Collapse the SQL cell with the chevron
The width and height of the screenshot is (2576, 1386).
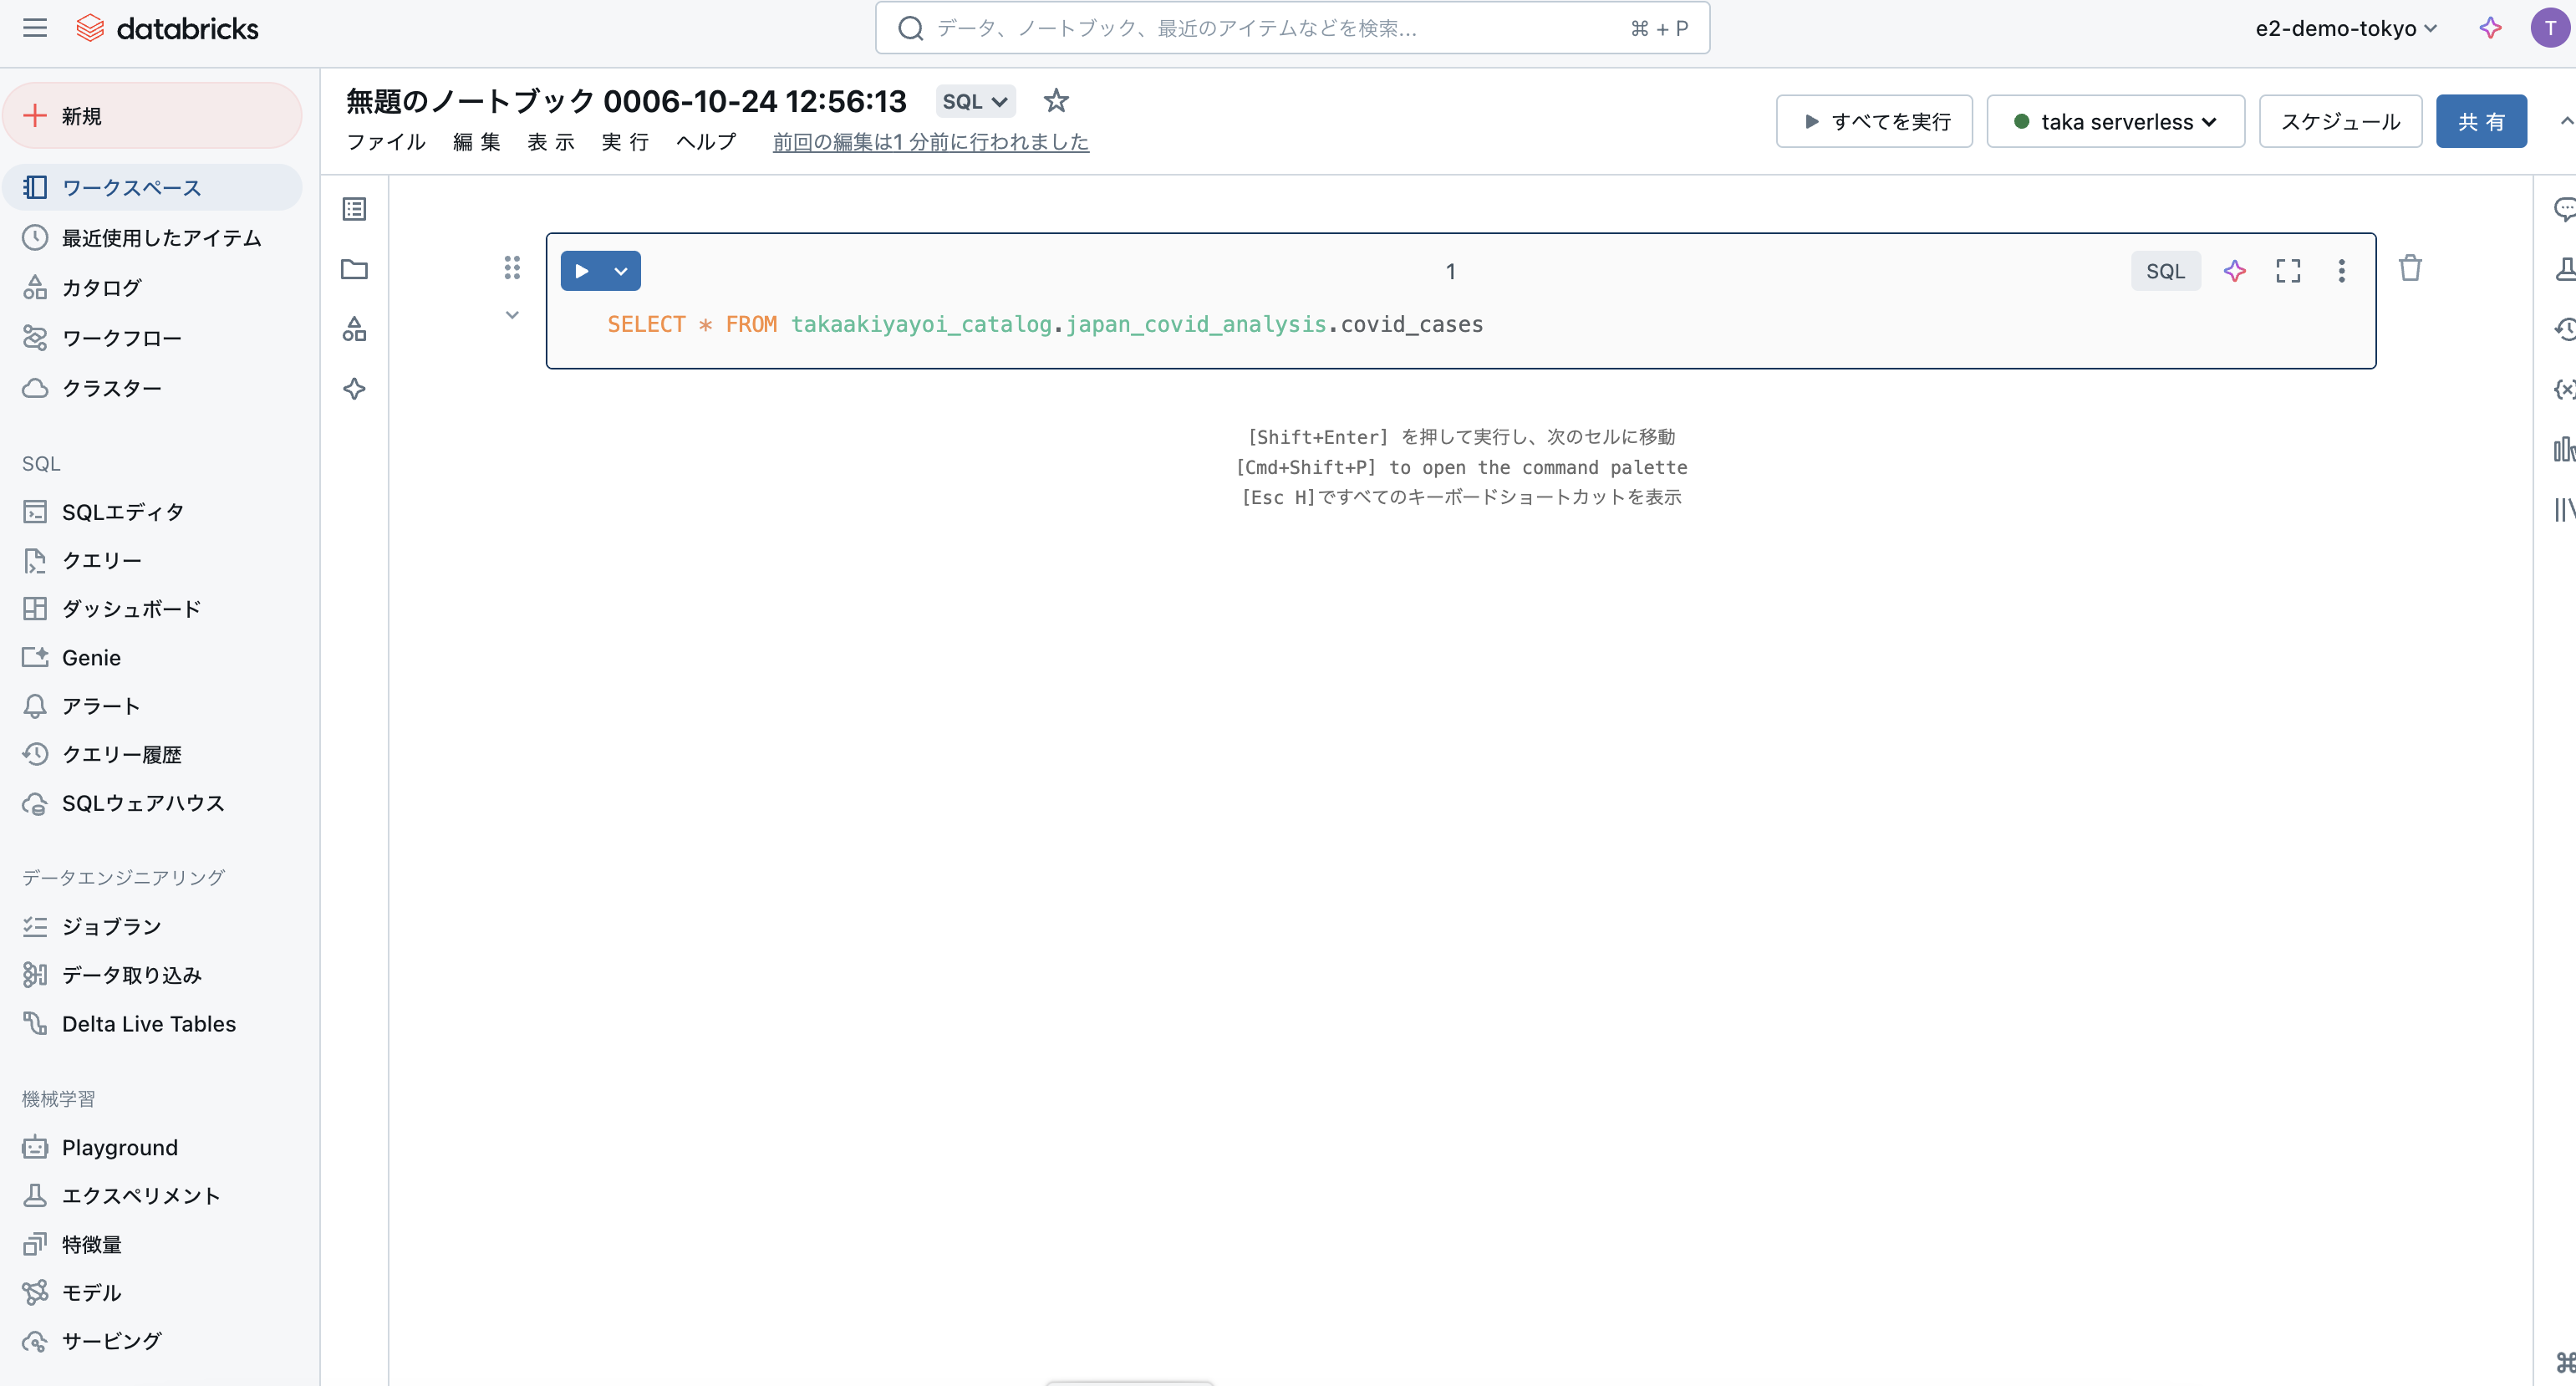pos(513,314)
